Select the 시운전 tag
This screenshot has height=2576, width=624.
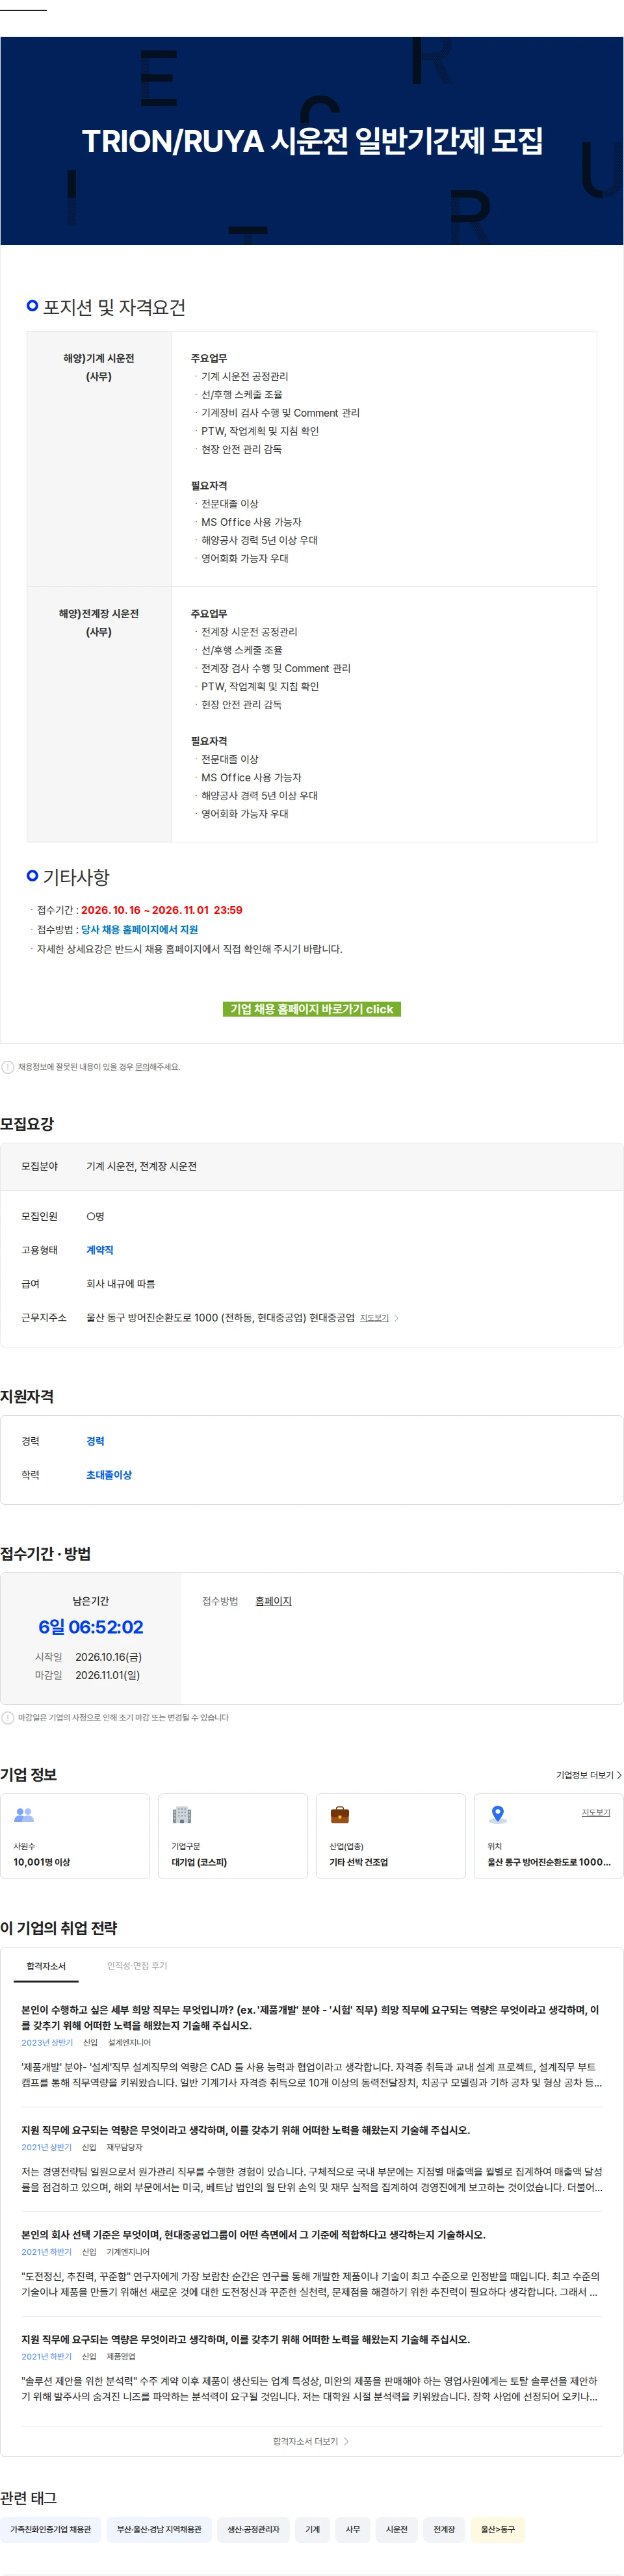coord(397,2529)
